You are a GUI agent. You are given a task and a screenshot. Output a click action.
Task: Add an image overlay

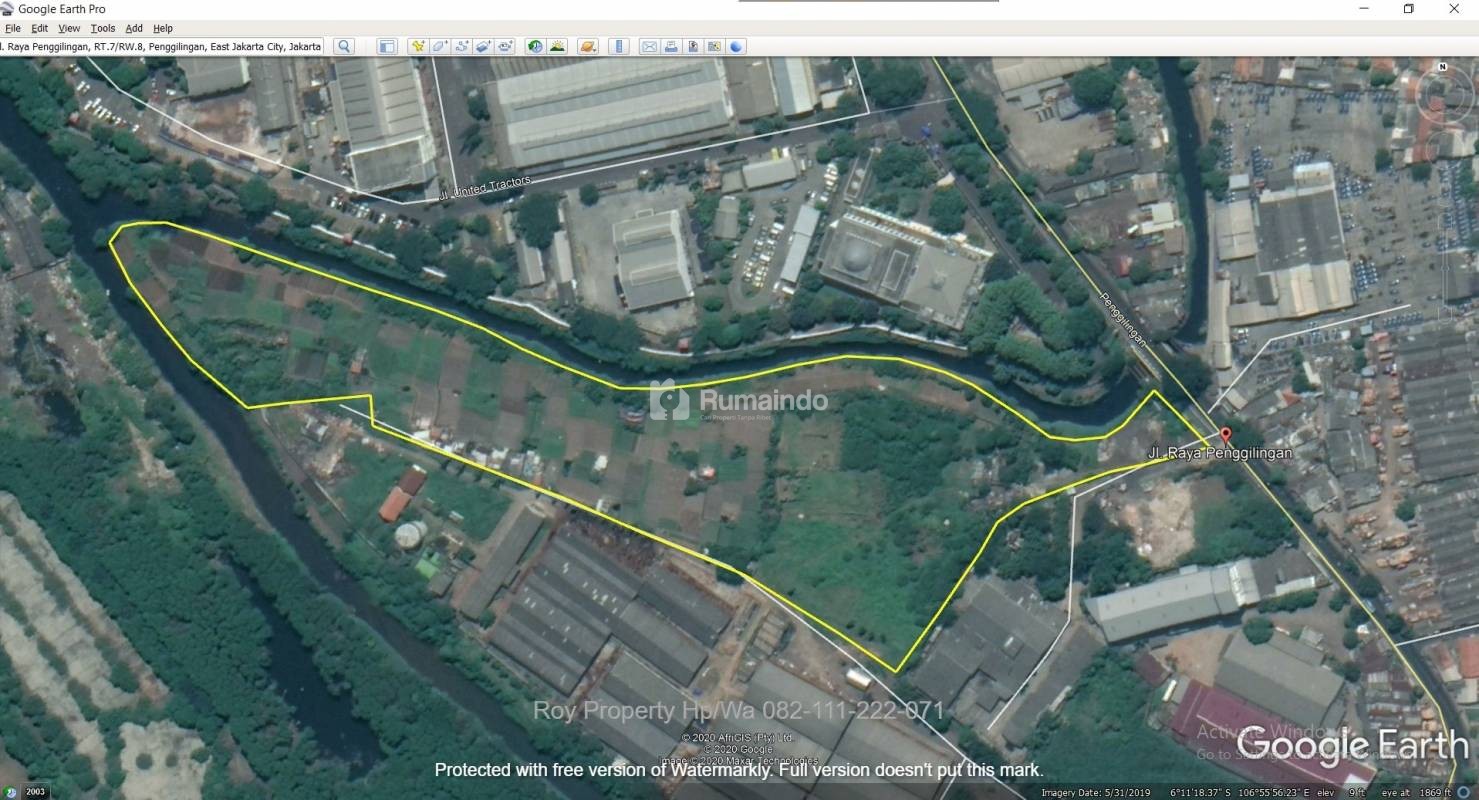pos(483,46)
